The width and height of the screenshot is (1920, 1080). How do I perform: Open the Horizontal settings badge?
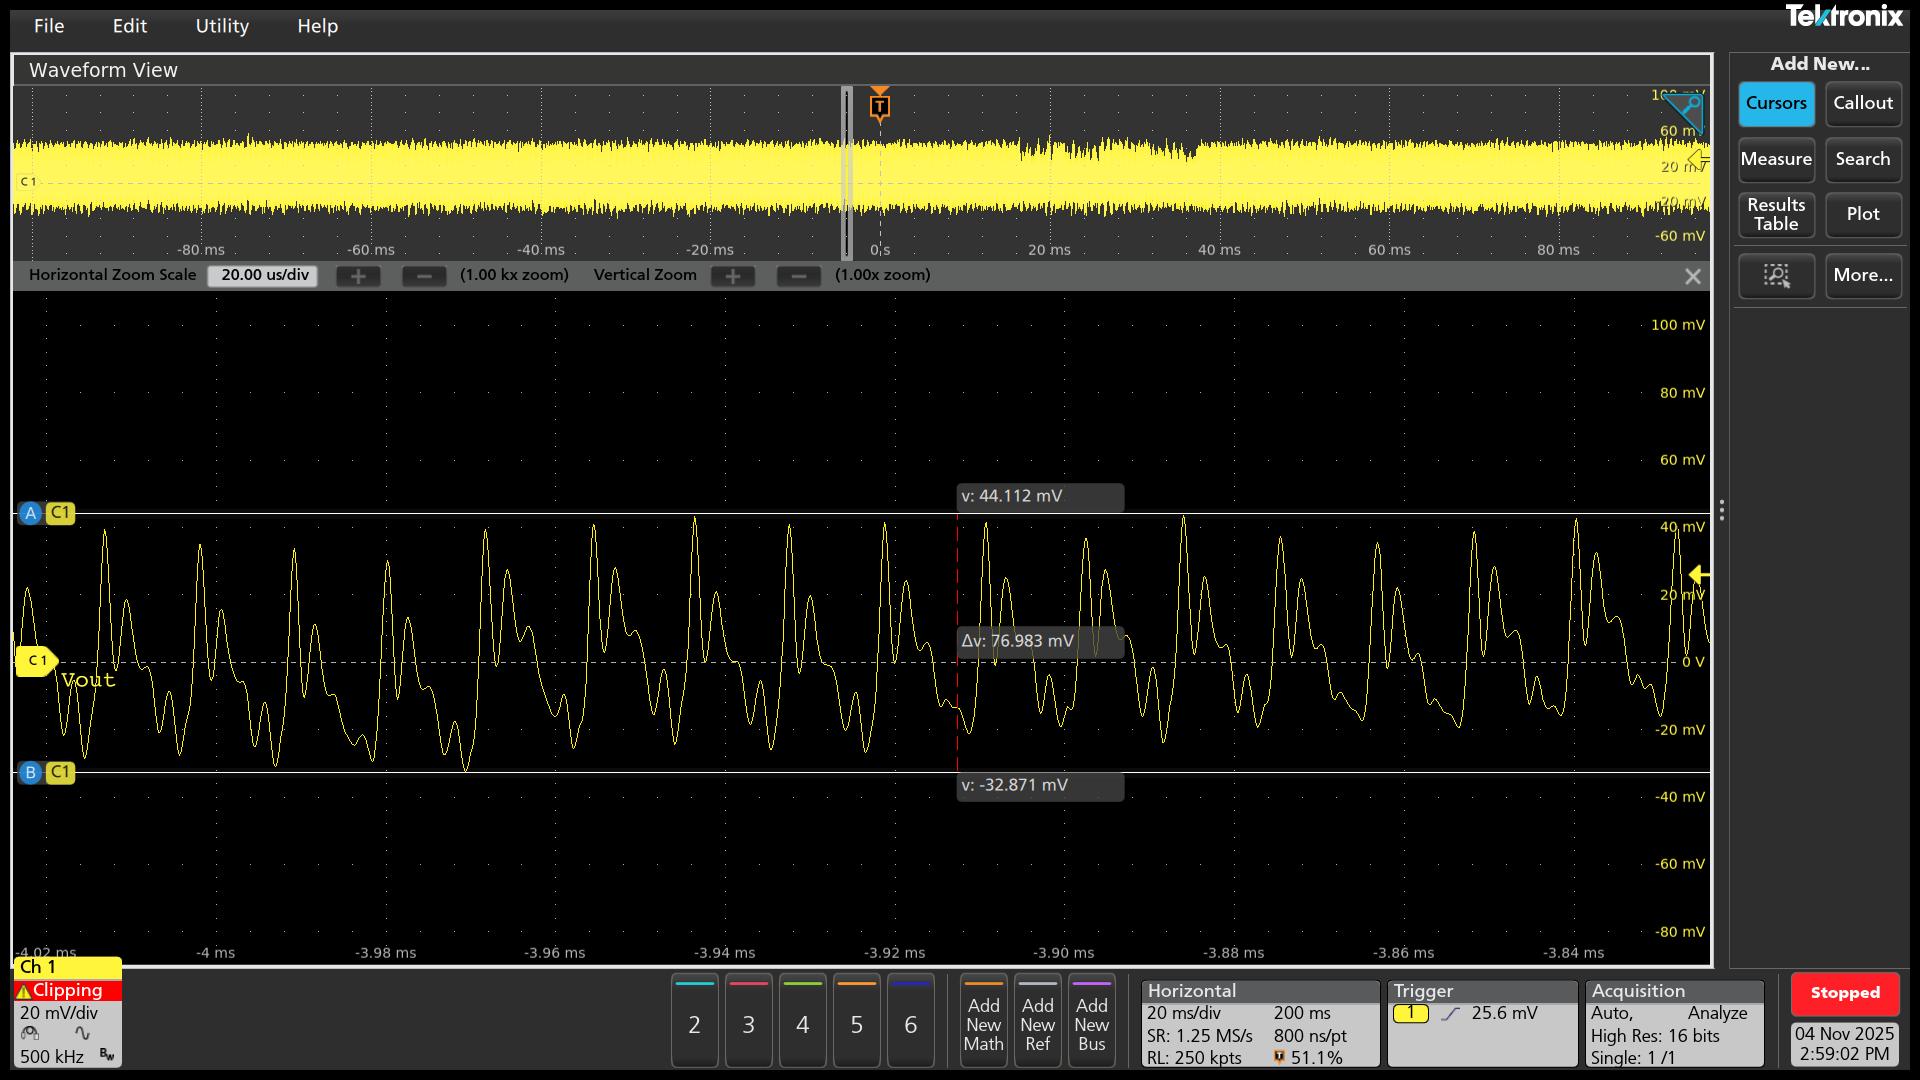(1259, 1024)
